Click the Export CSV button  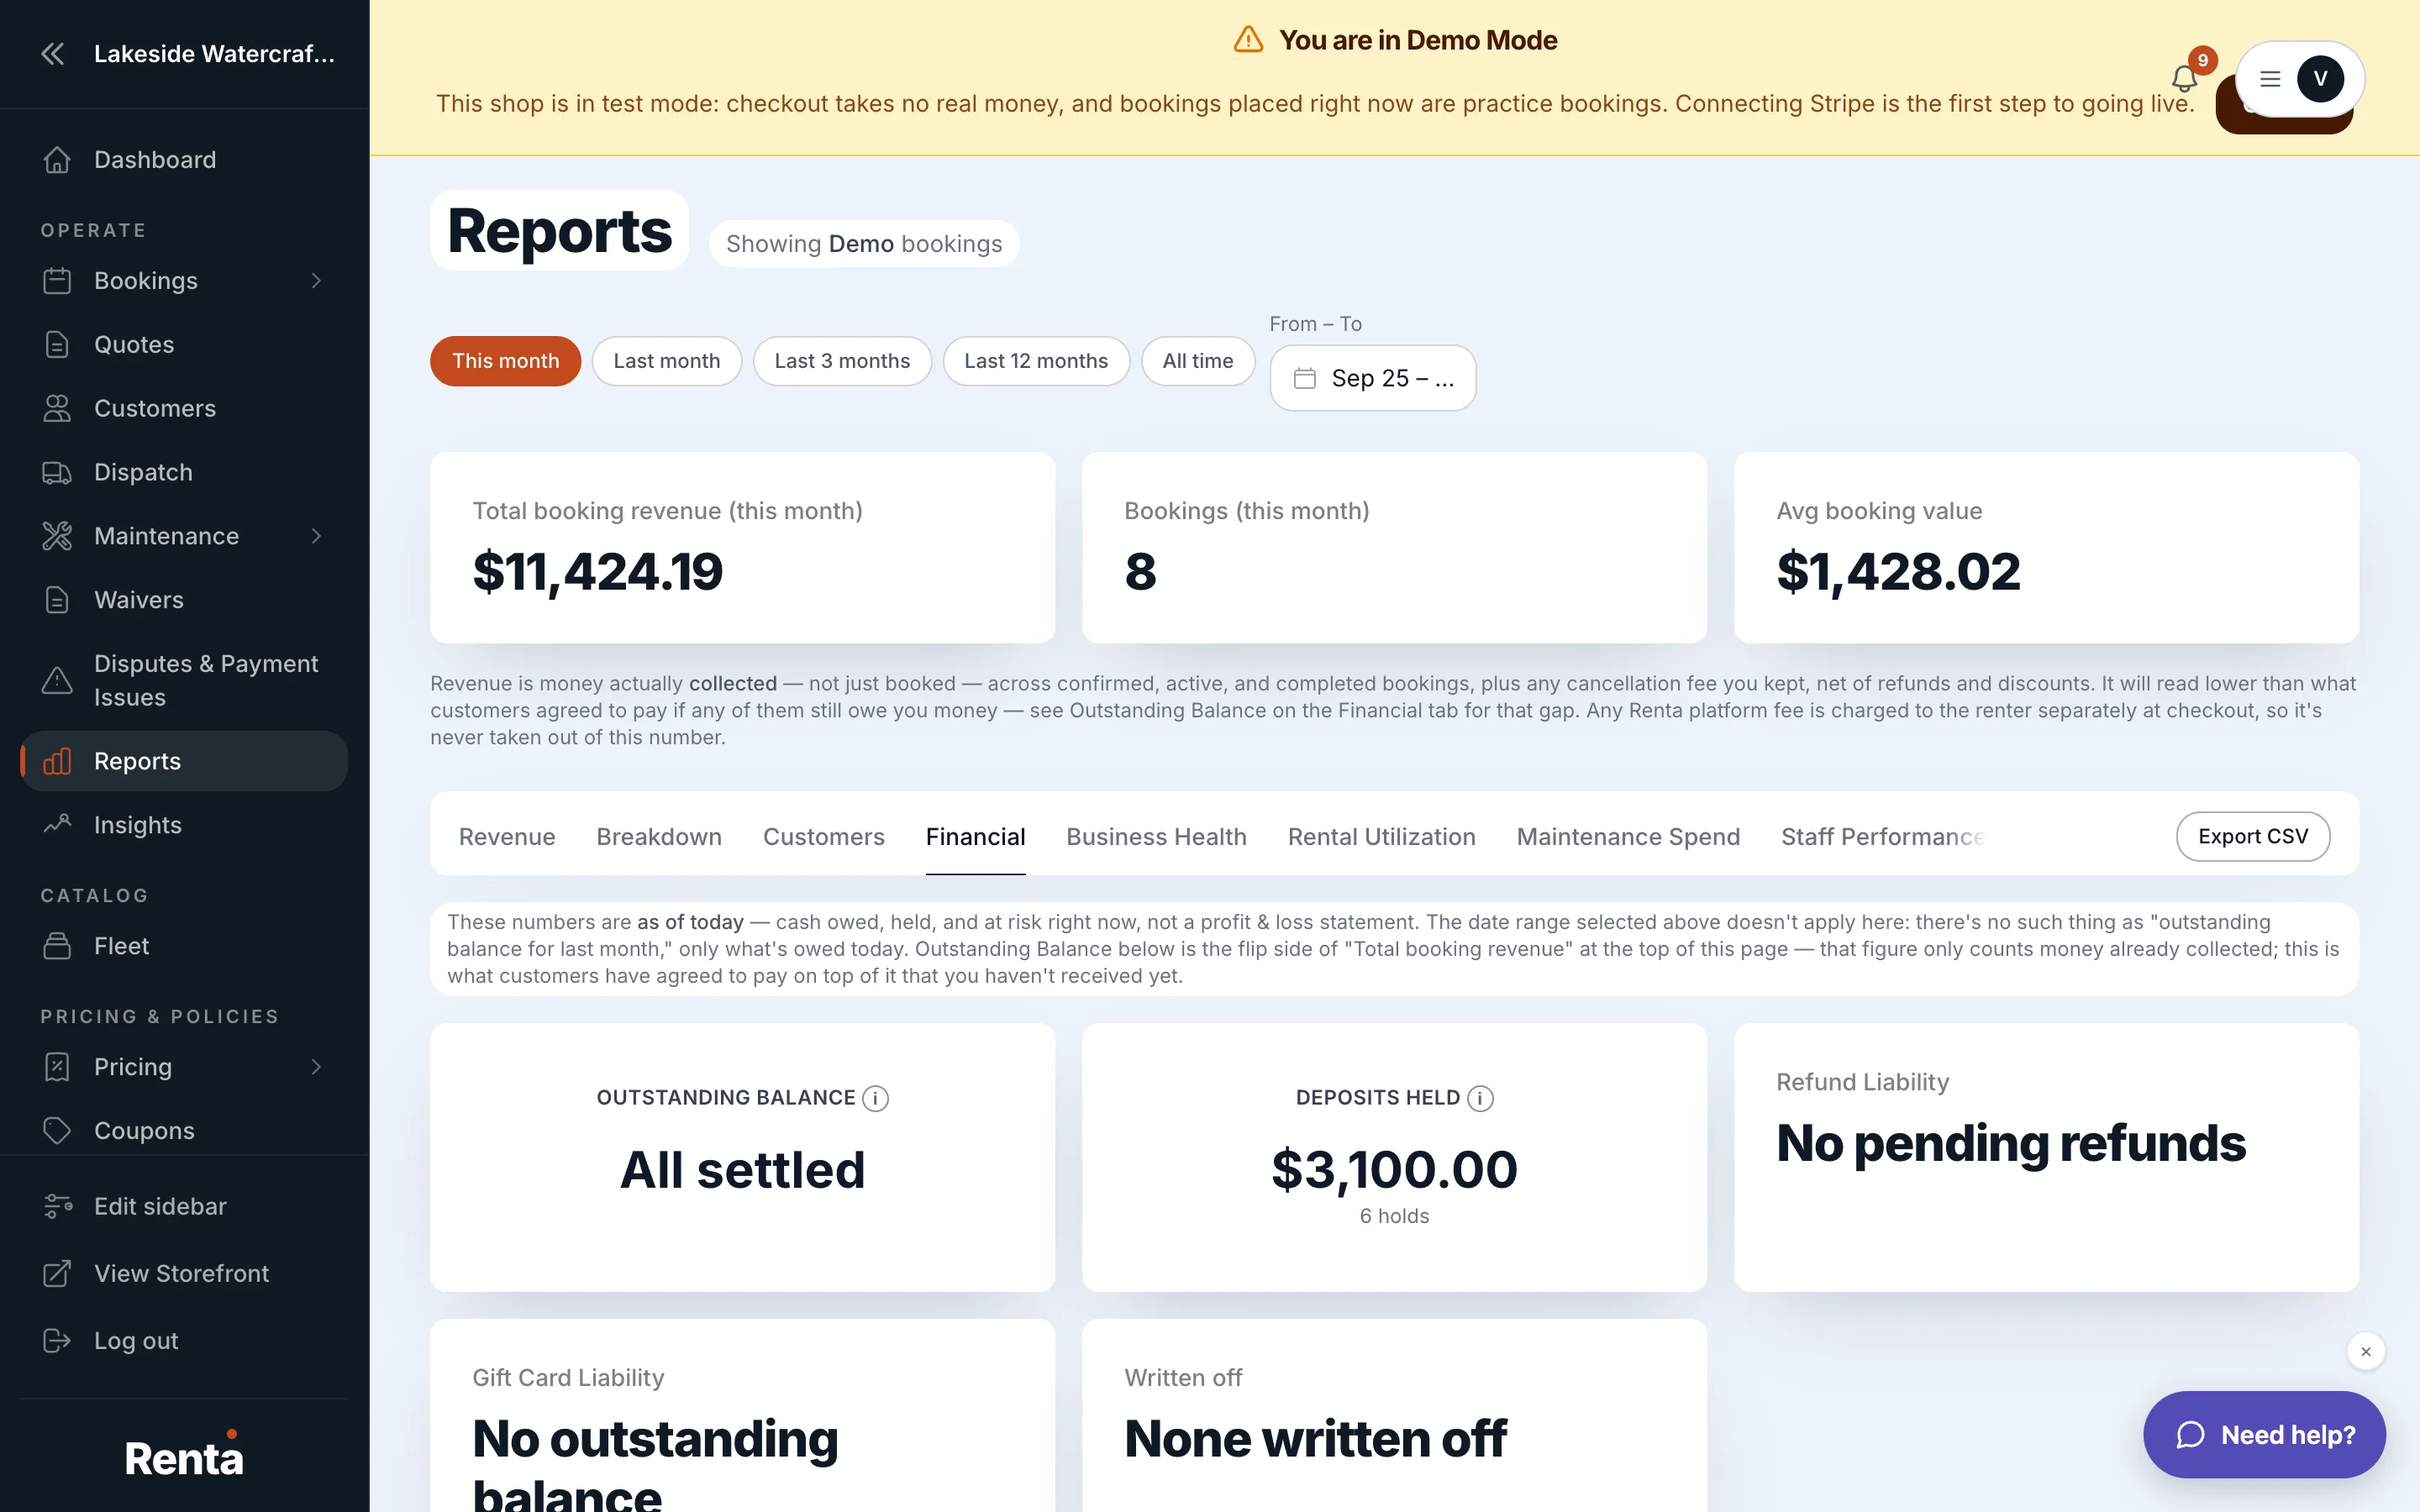tap(2252, 836)
